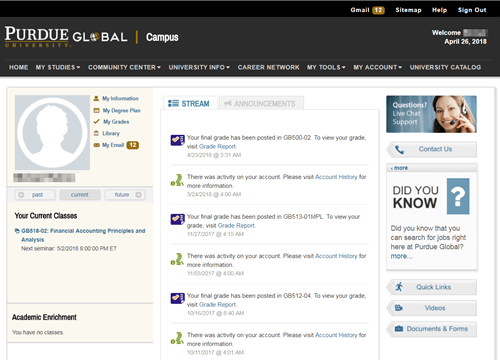The height and width of the screenshot is (360, 500).
Task: Click the Videos camera icon
Action: point(399,308)
